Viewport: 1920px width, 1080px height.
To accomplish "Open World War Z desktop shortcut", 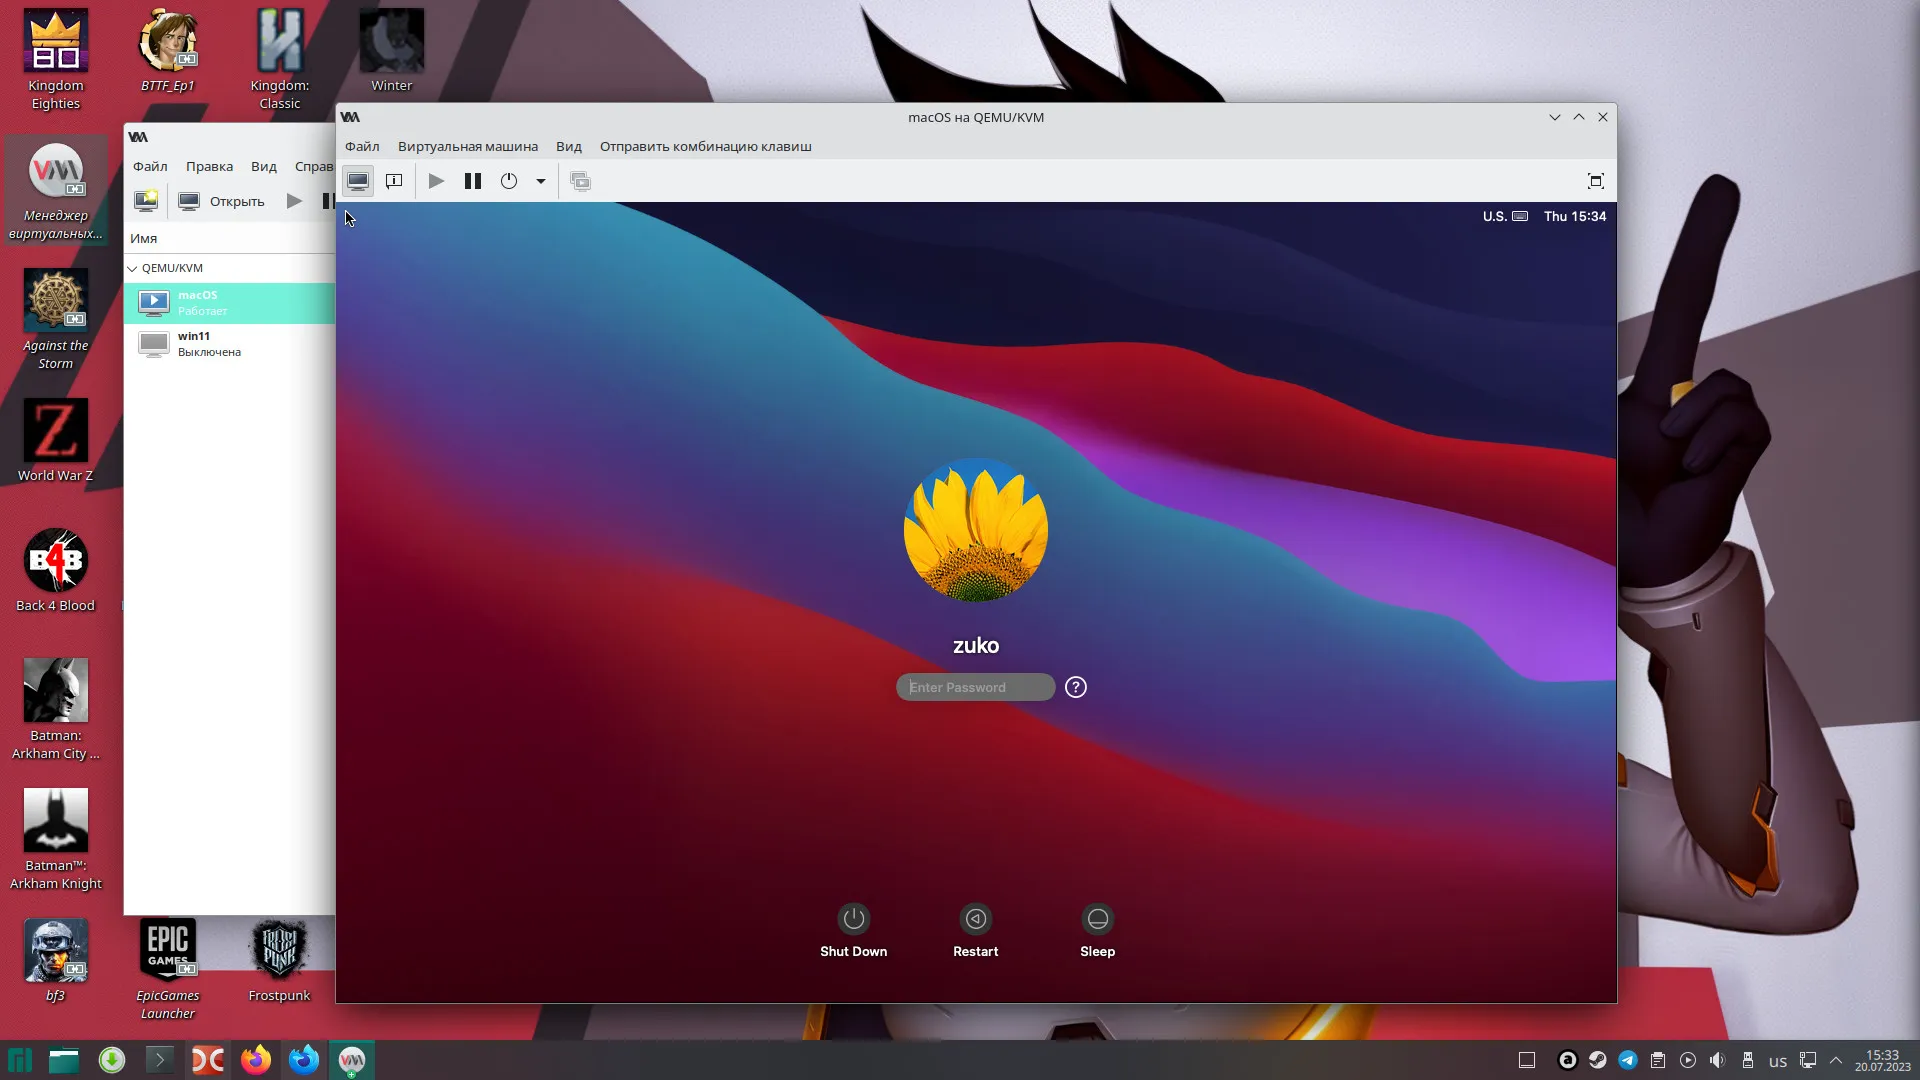I will (56, 441).
